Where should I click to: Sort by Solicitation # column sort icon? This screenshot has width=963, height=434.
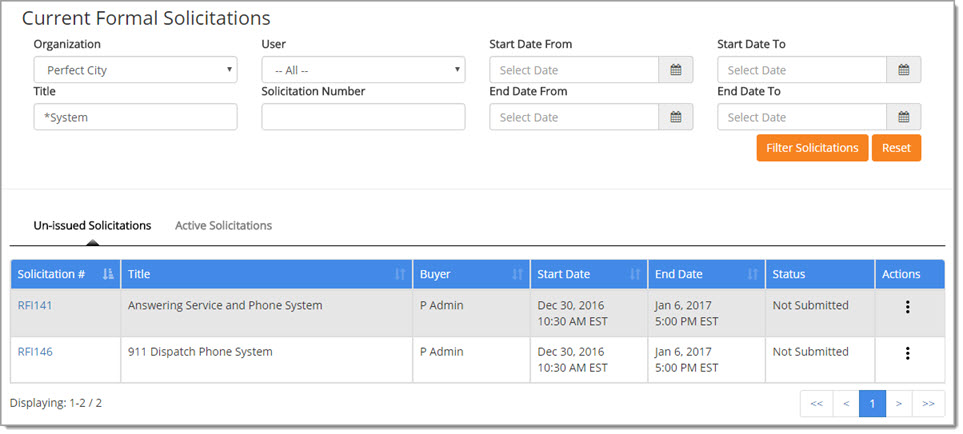coord(108,275)
